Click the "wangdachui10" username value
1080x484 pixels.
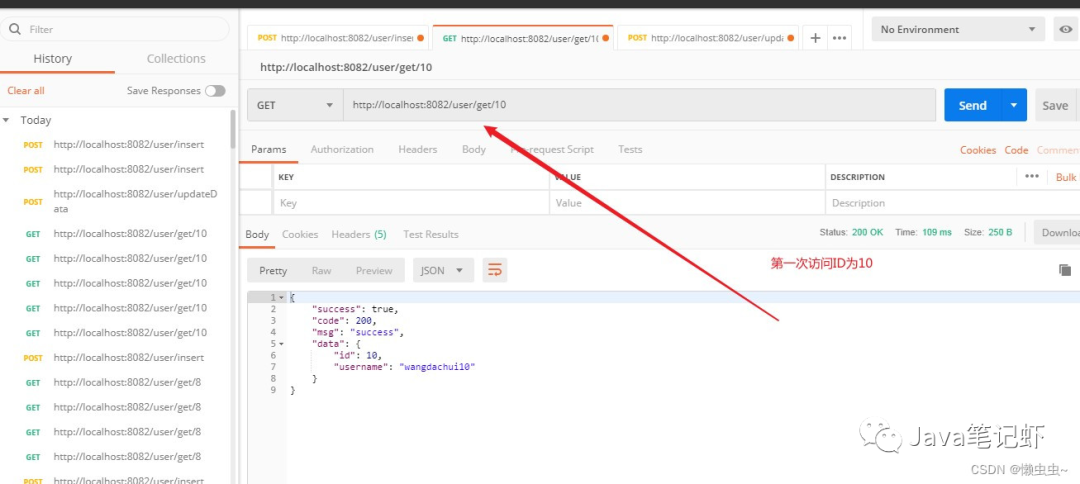pos(437,367)
